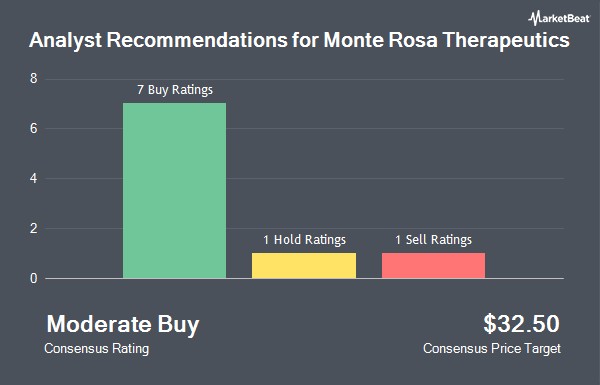The width and height of the screenshot is (600, 385).
Task: Click the '1 Hold Ratings' label
Action: click(x=304, y=240)
